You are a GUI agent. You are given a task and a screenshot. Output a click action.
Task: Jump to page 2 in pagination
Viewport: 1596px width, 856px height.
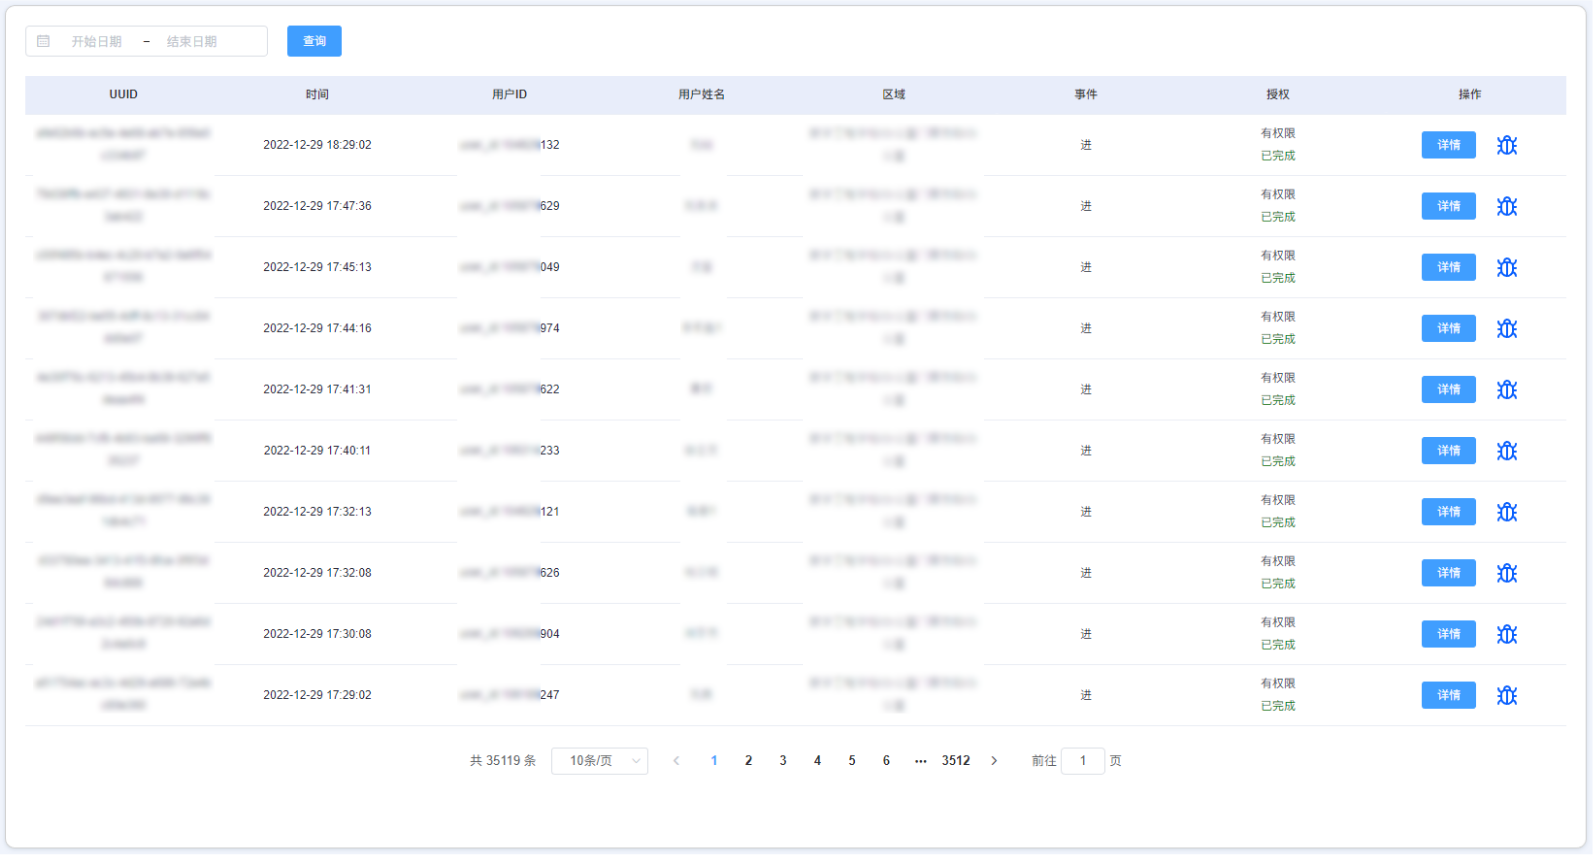pos(749,762)
